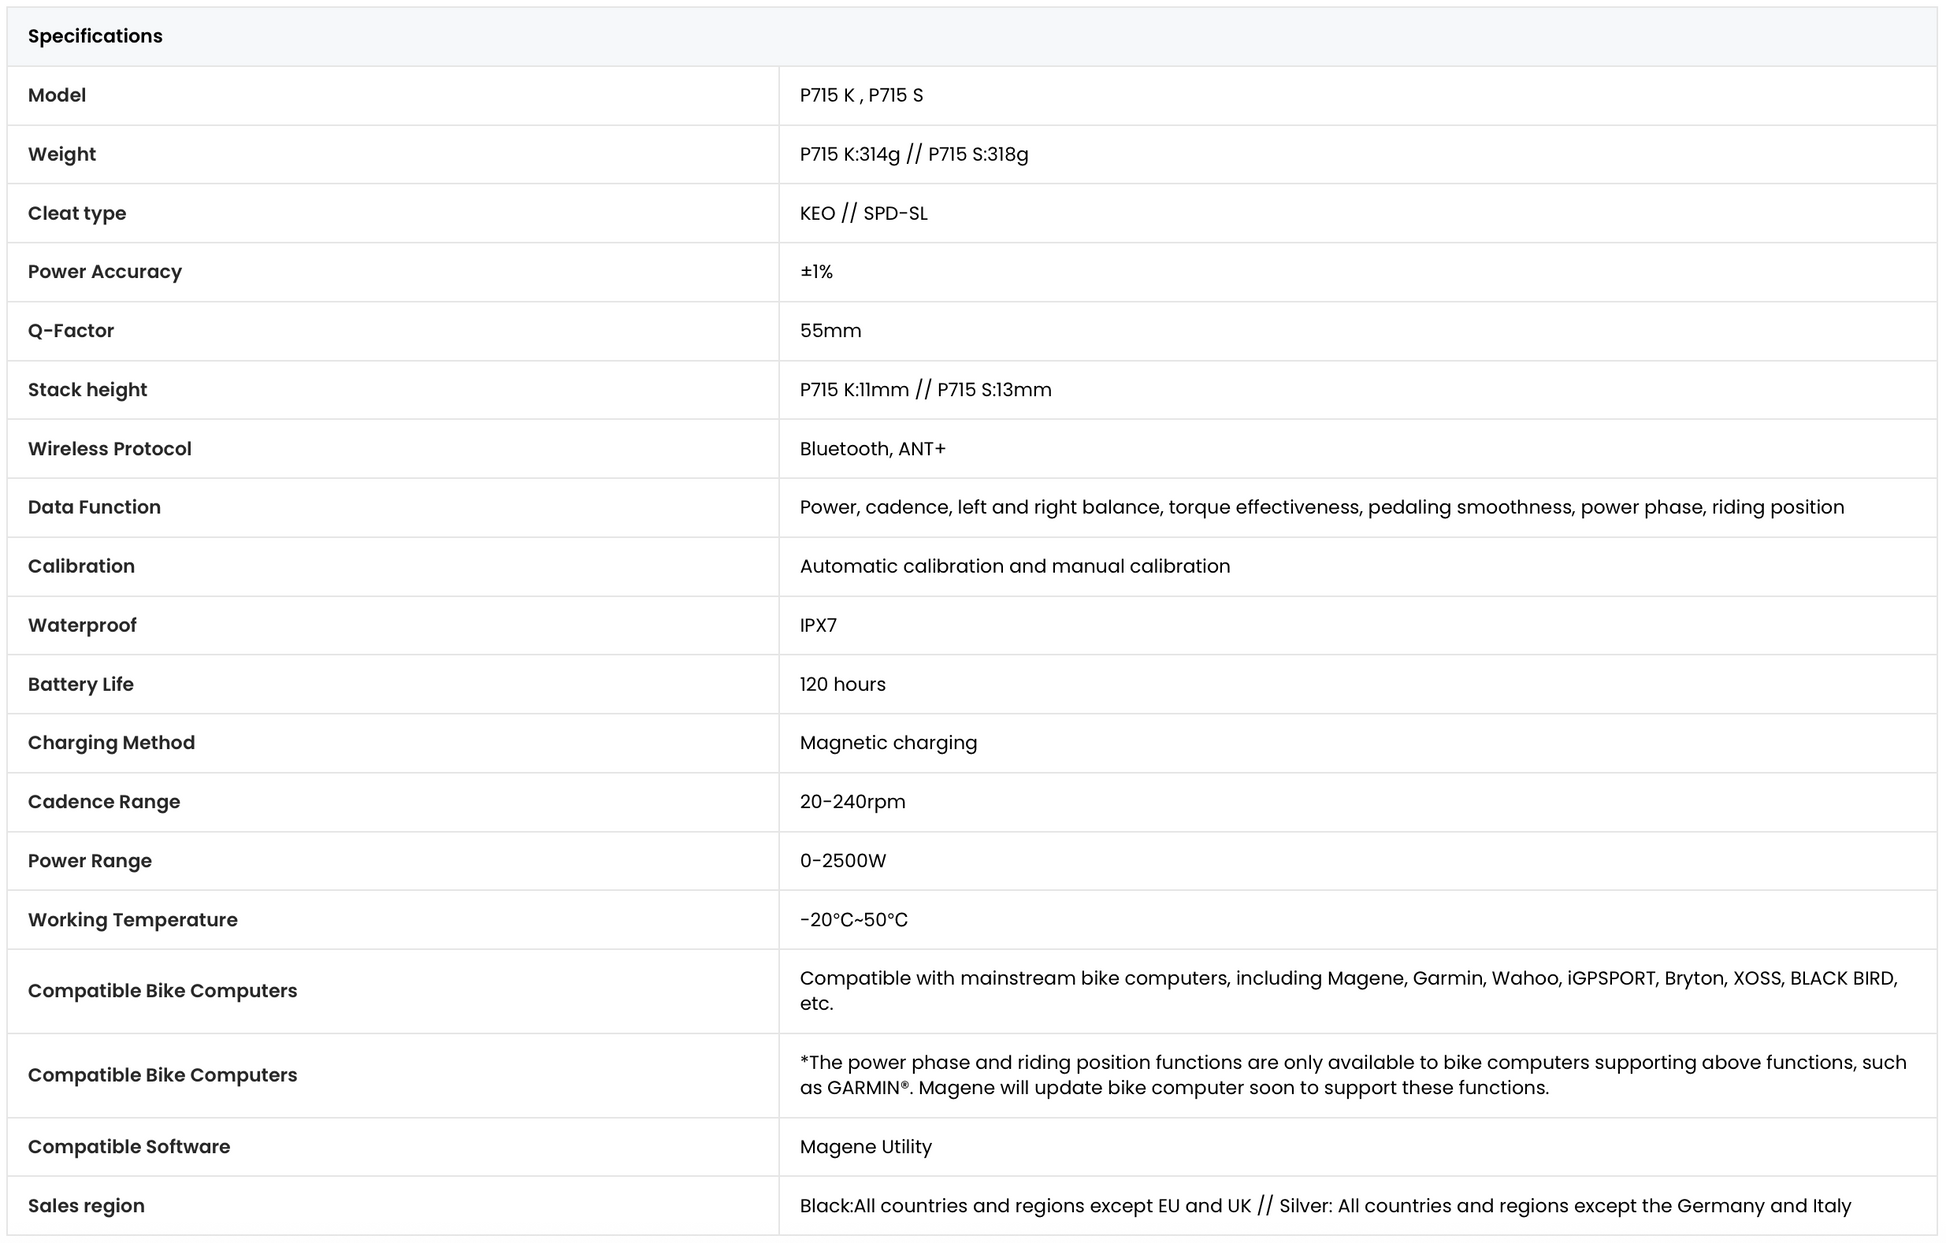
Task: Click the "KEO // SPD-SL" value
Action: click(x=863, y=213)
